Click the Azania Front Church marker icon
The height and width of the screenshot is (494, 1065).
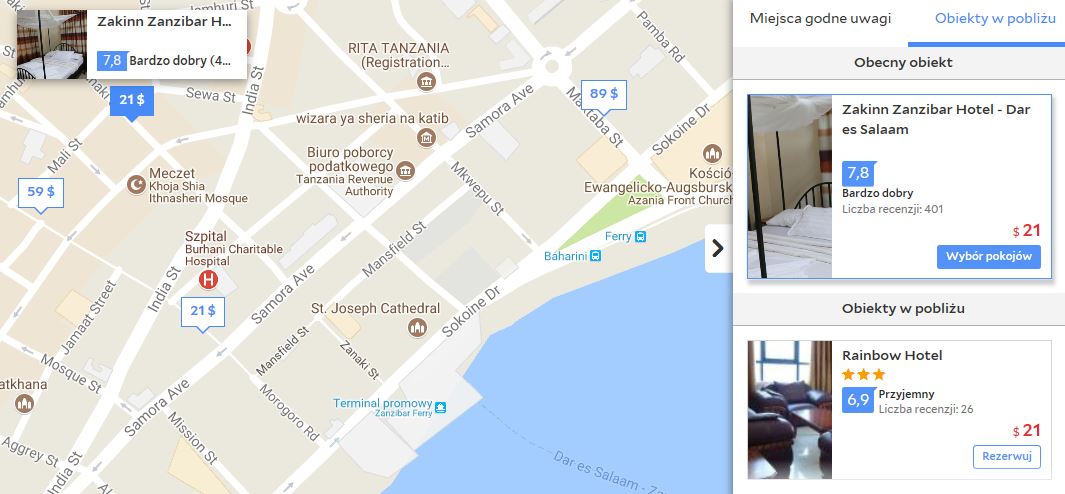[x=712, y=153]
